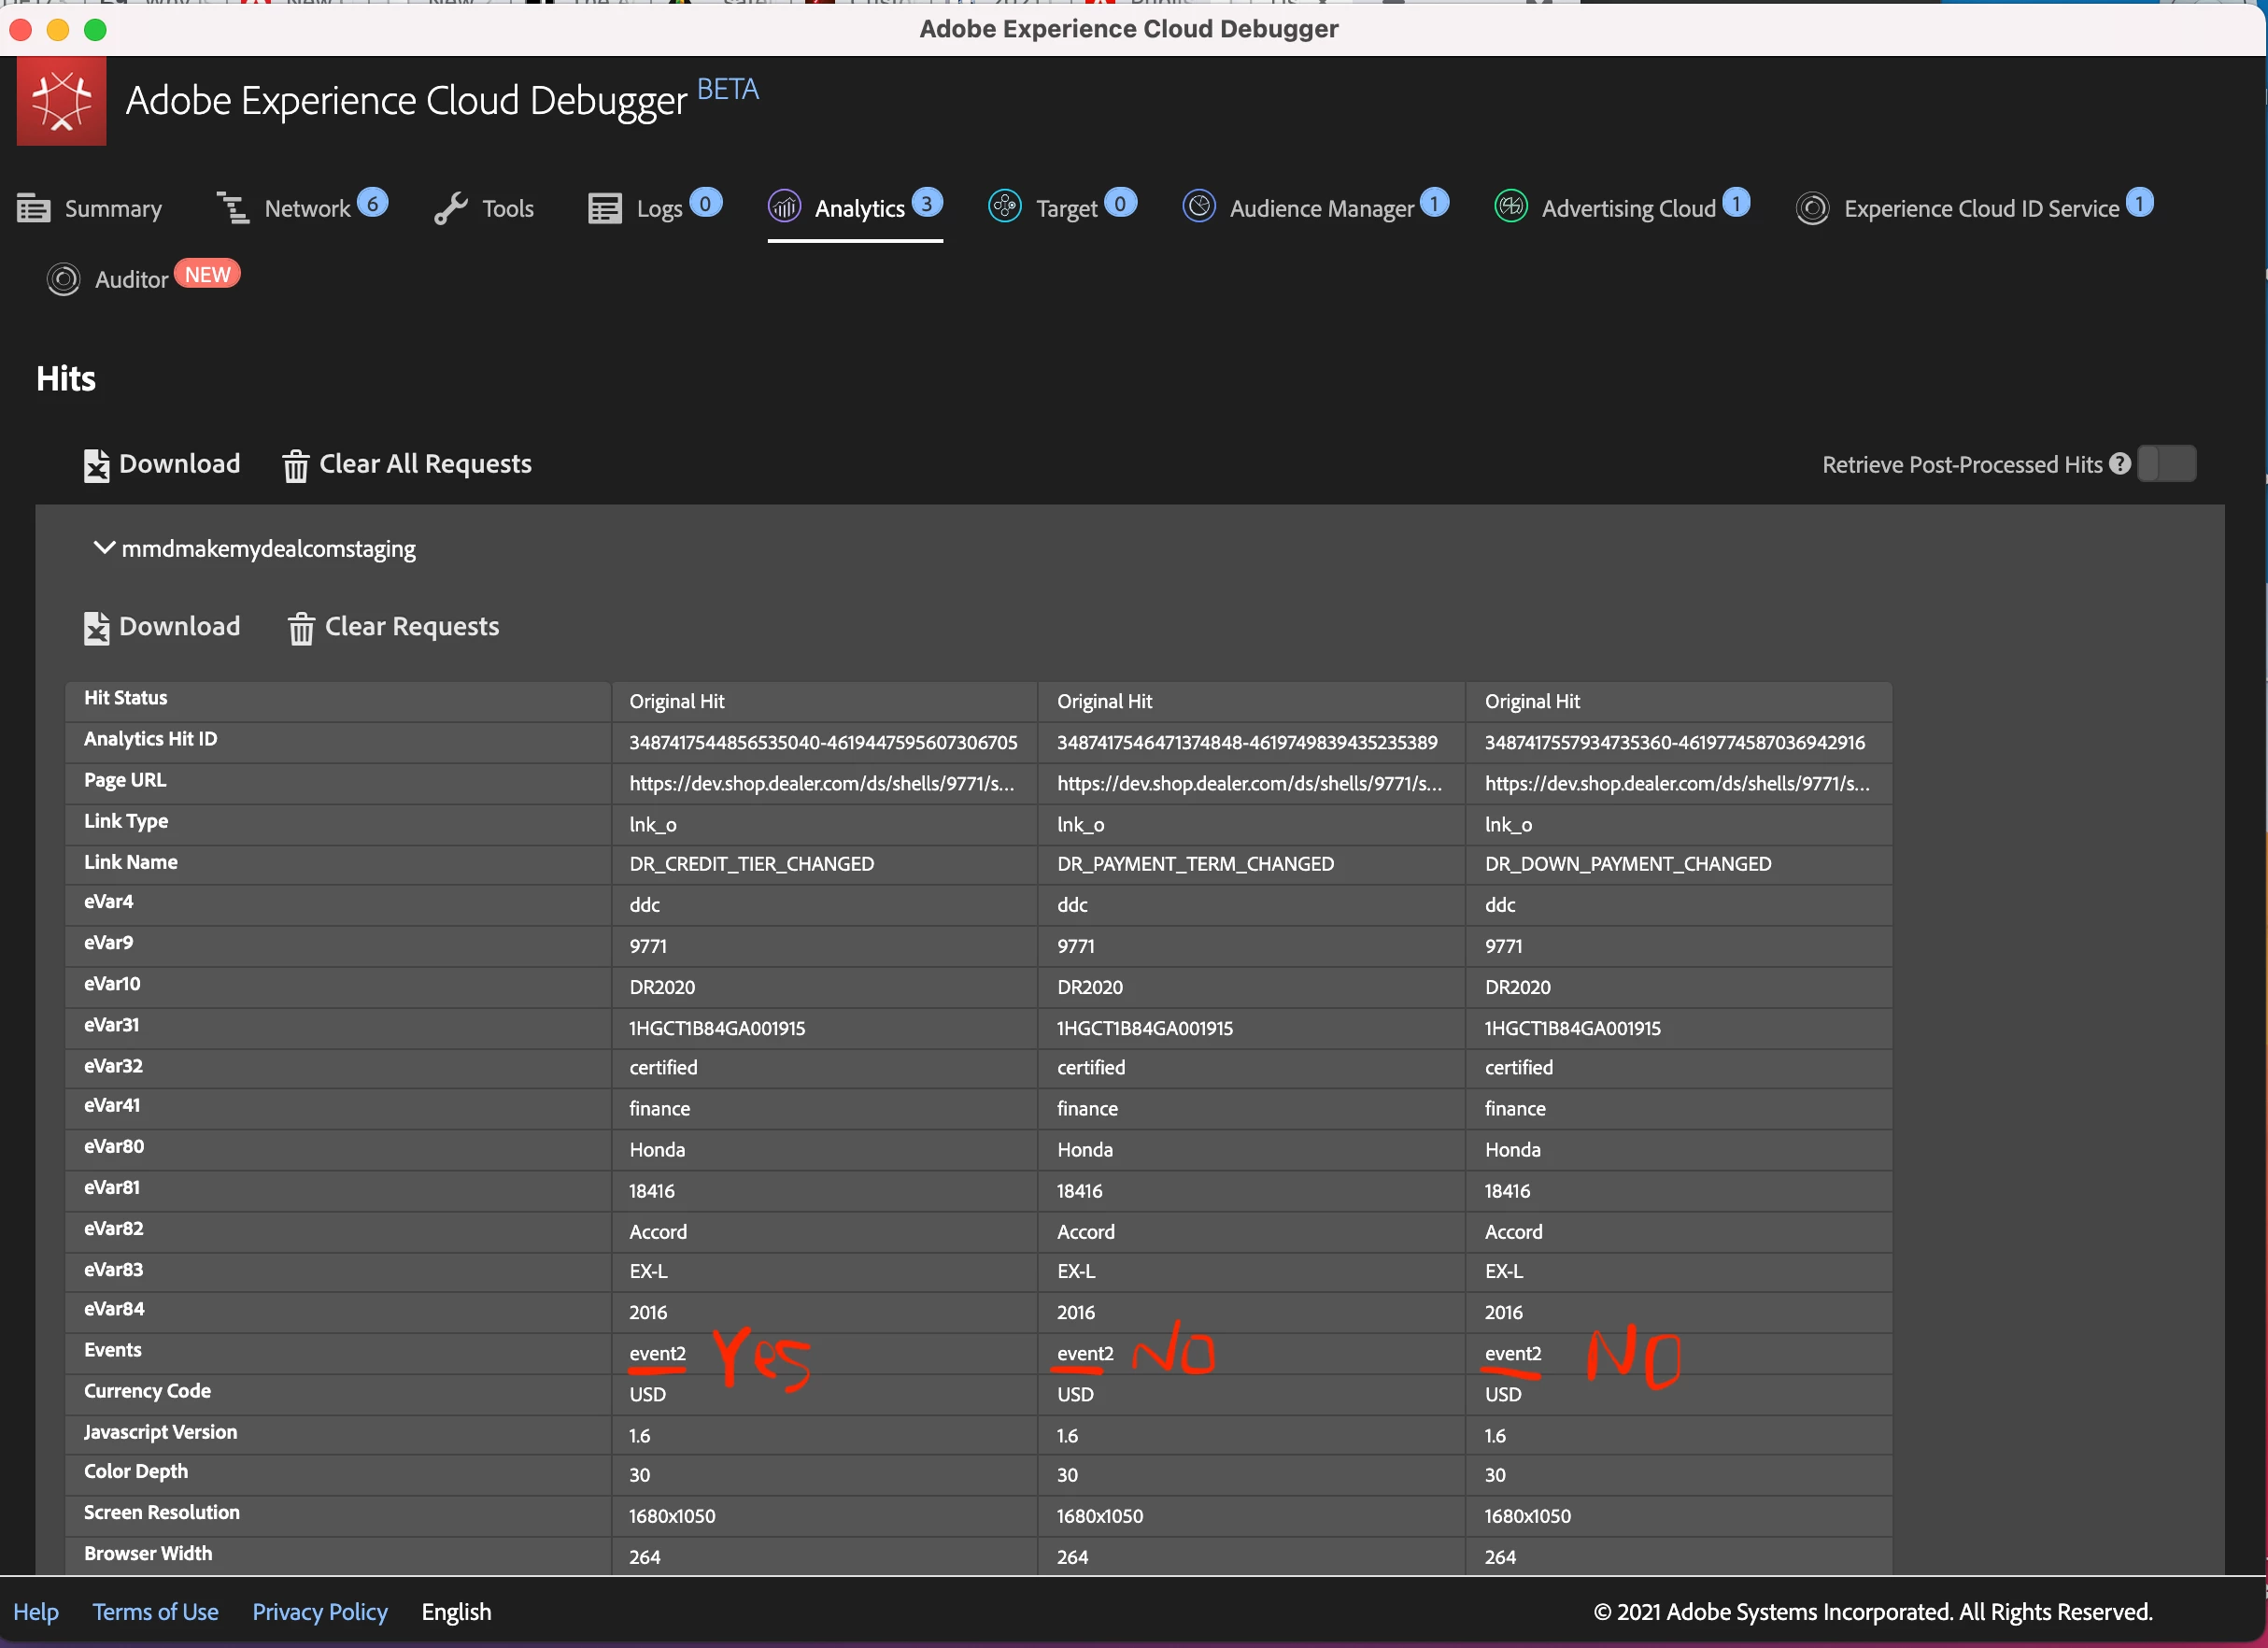Open the Terms of Use link

[x=155, y=1612]
